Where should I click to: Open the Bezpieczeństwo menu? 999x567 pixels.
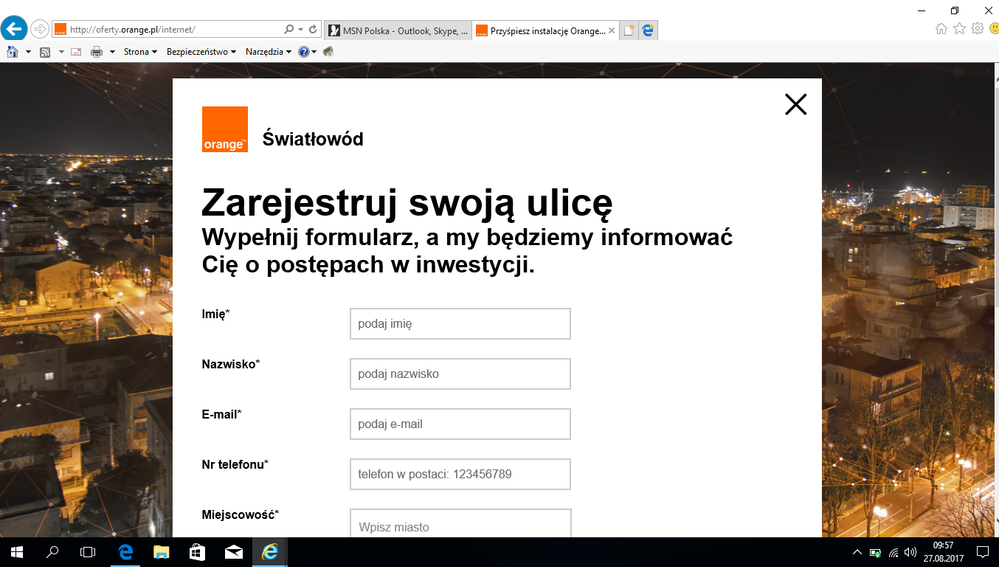(201, 52)
